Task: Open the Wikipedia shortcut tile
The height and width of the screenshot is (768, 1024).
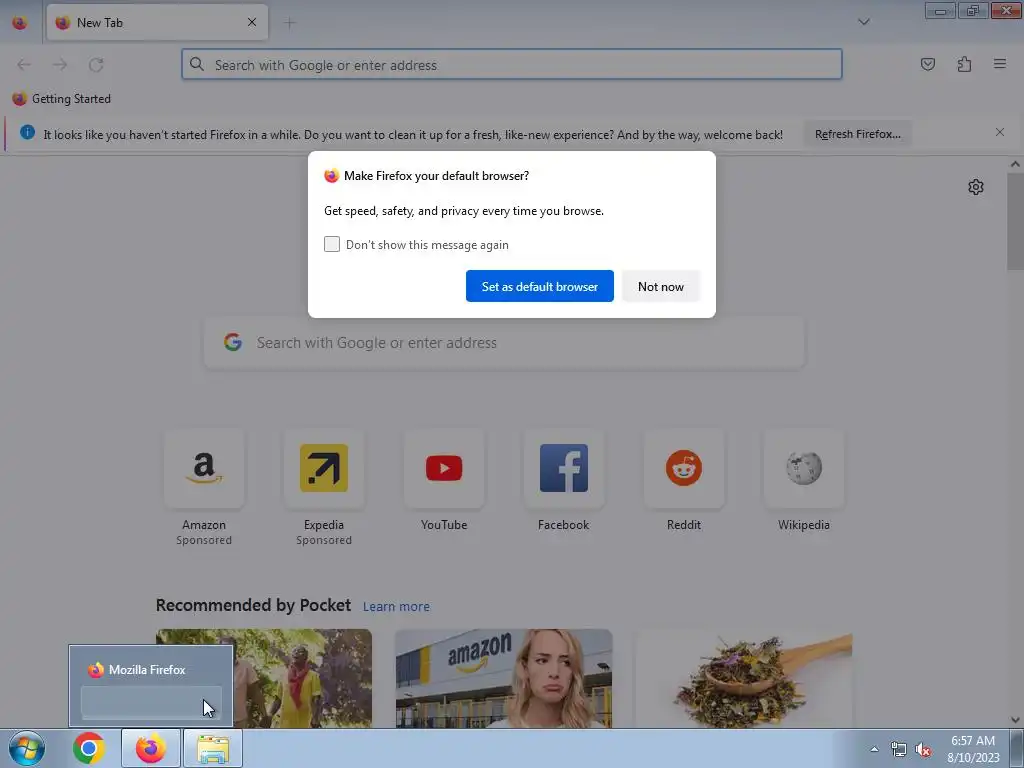Action: click(804, 468)
